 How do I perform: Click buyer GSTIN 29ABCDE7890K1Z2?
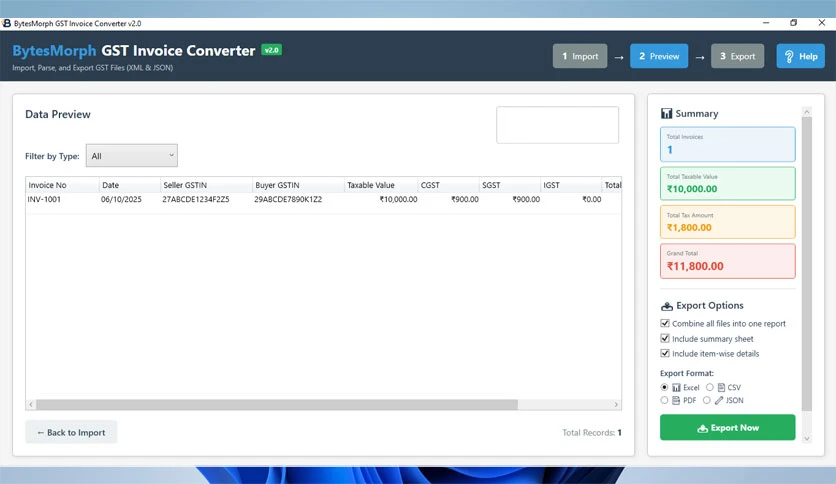click(288, 199)
